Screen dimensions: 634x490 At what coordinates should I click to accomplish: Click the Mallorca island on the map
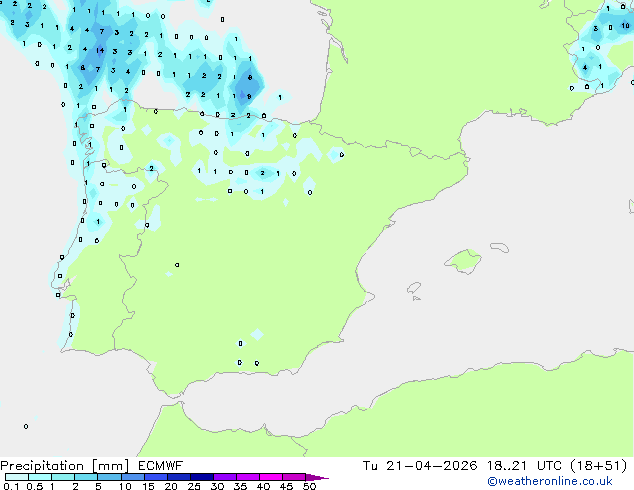[463, 261]
